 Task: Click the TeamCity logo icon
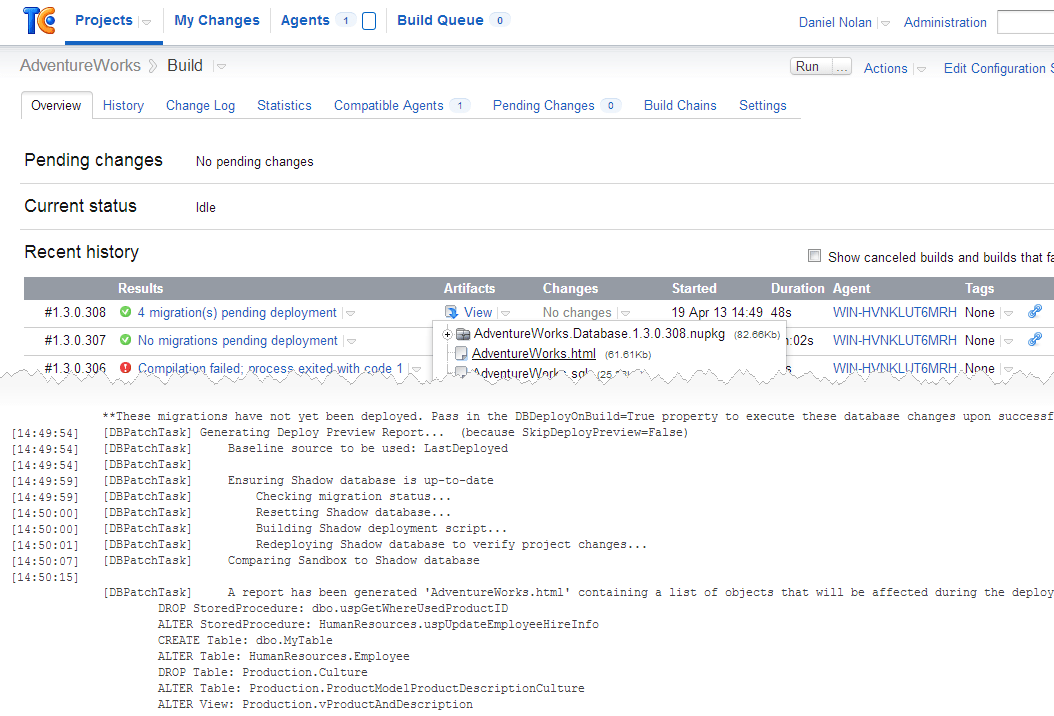click(x=39, y=20)
